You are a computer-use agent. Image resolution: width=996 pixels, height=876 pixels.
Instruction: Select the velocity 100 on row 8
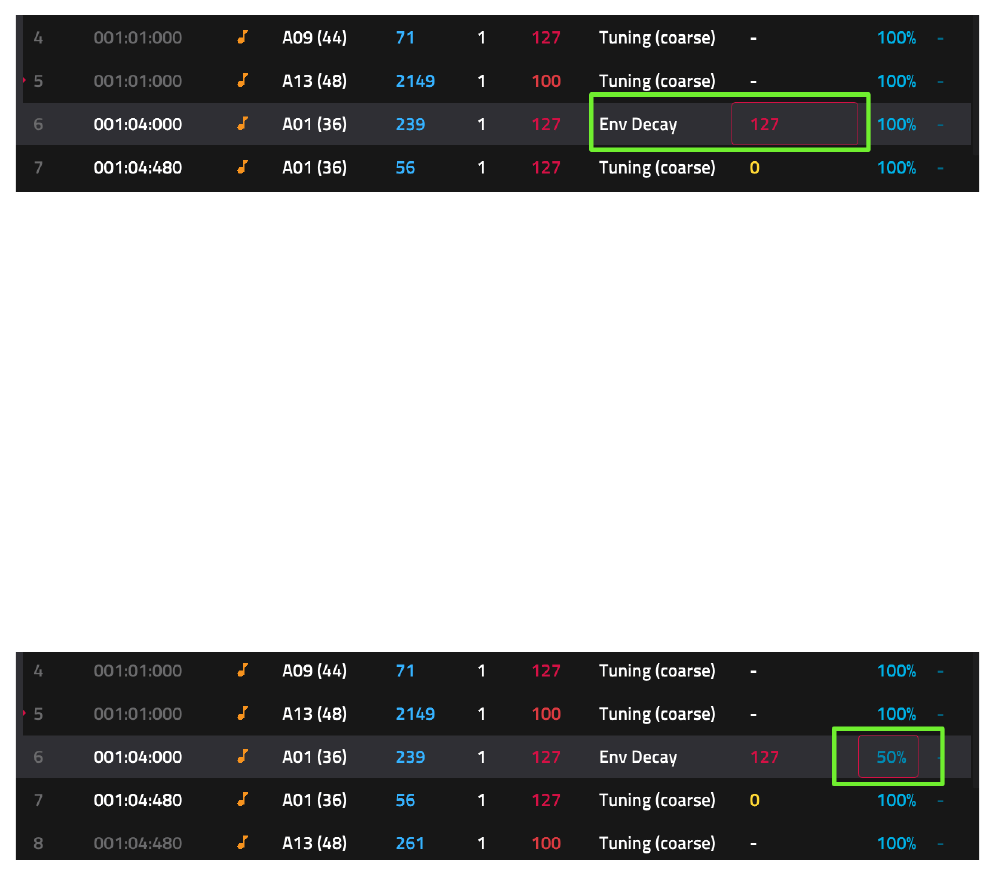click(x=546, y=843)
